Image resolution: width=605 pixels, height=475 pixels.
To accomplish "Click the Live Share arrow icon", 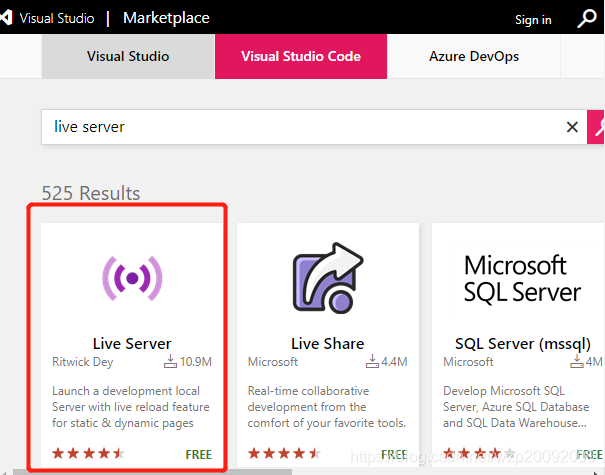I will click(328, 278).
